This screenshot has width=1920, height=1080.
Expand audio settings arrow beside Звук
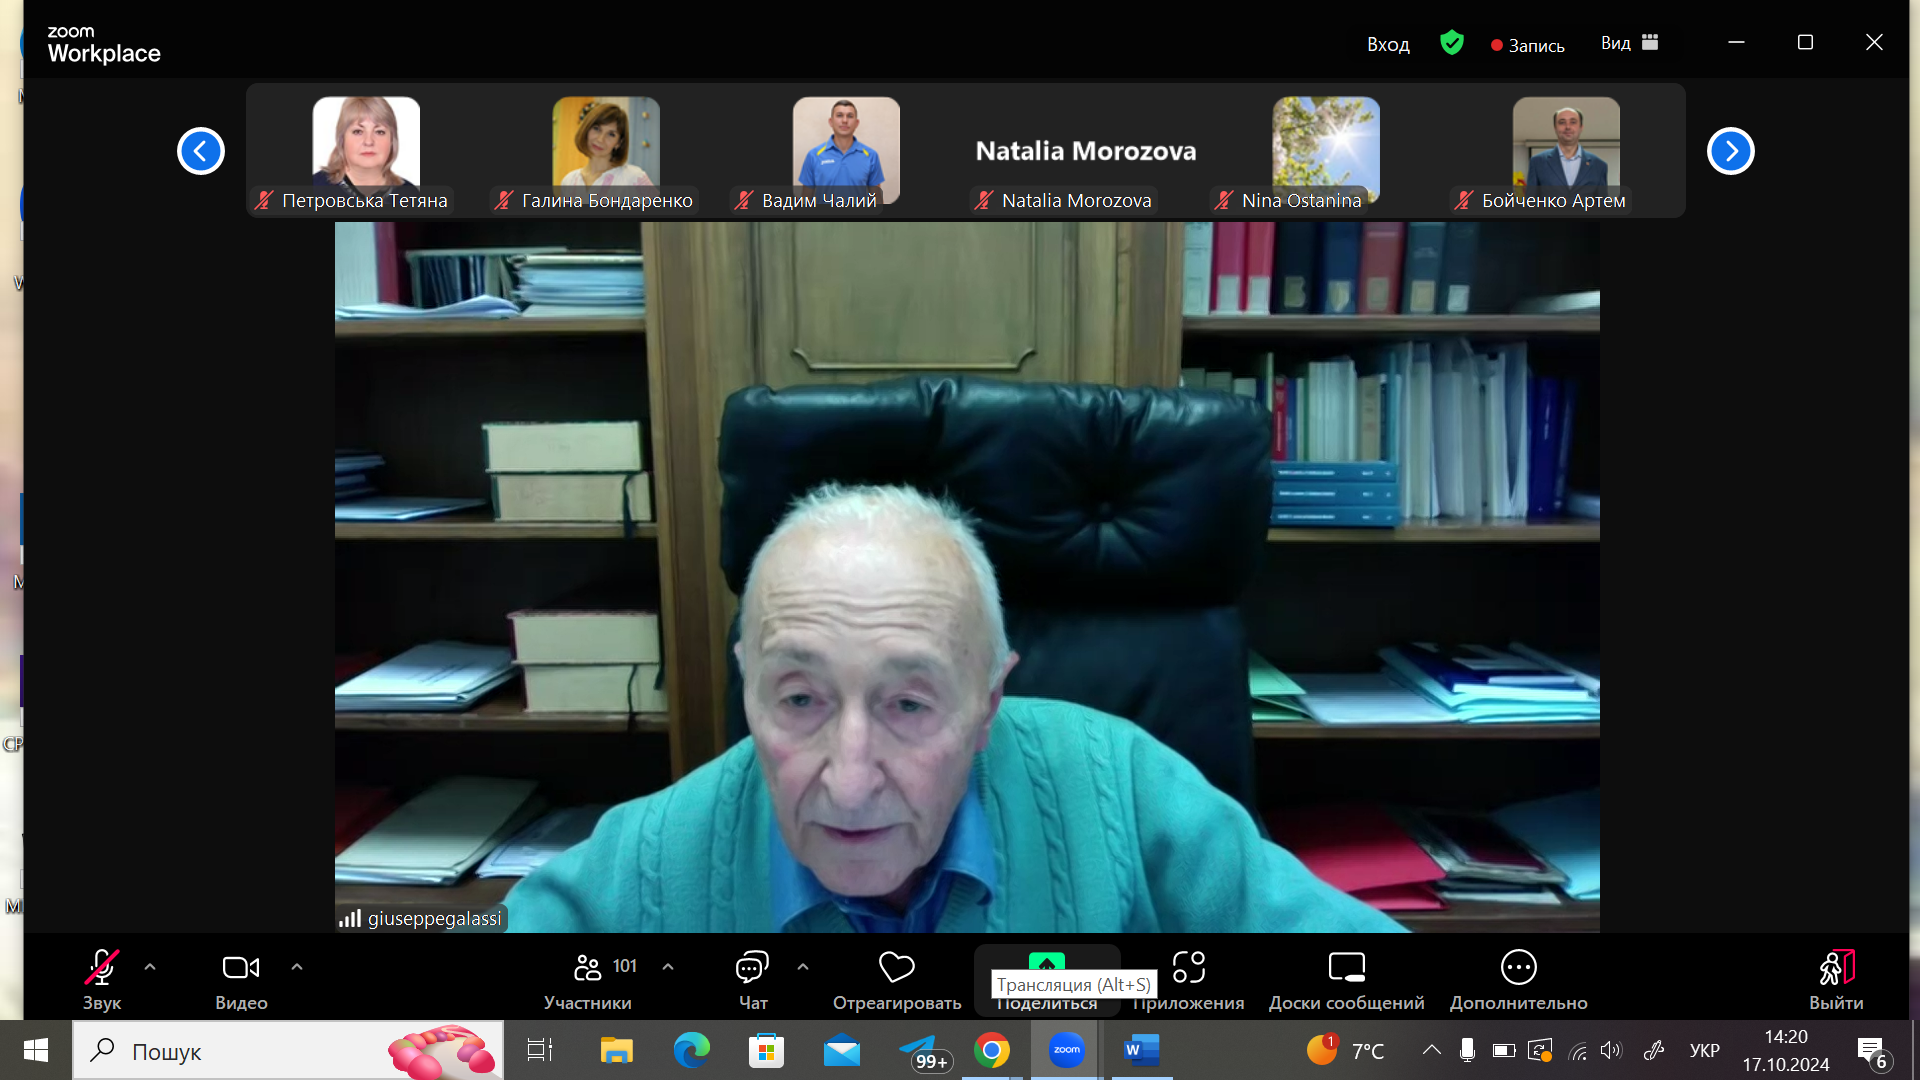click(x=150, y=967)
